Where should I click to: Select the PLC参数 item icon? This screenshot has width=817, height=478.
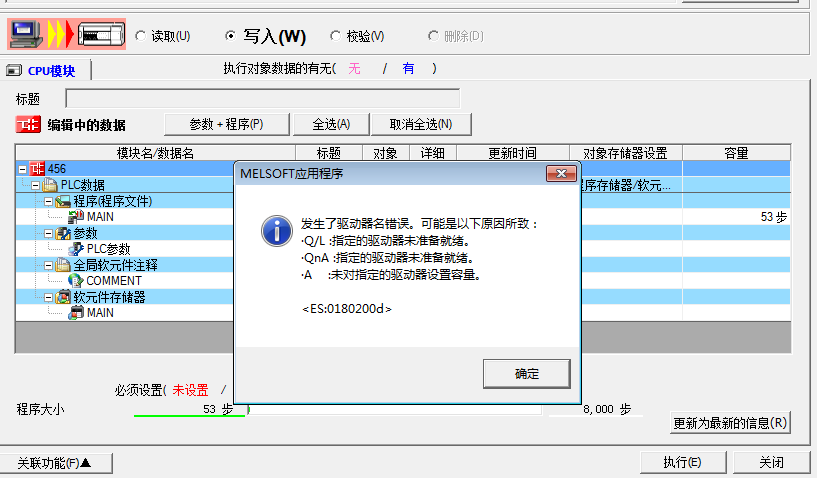pos(76,249)
